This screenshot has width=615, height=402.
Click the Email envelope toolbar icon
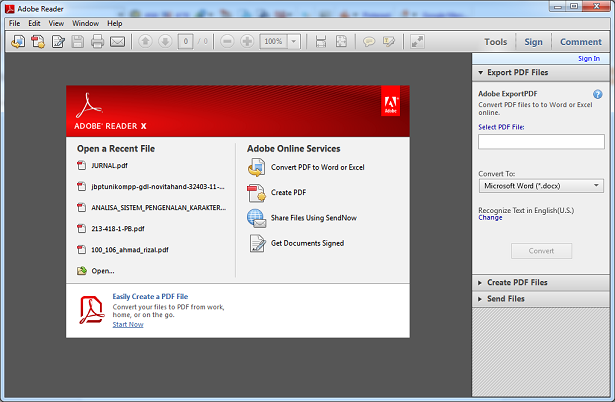pos(117,41)
